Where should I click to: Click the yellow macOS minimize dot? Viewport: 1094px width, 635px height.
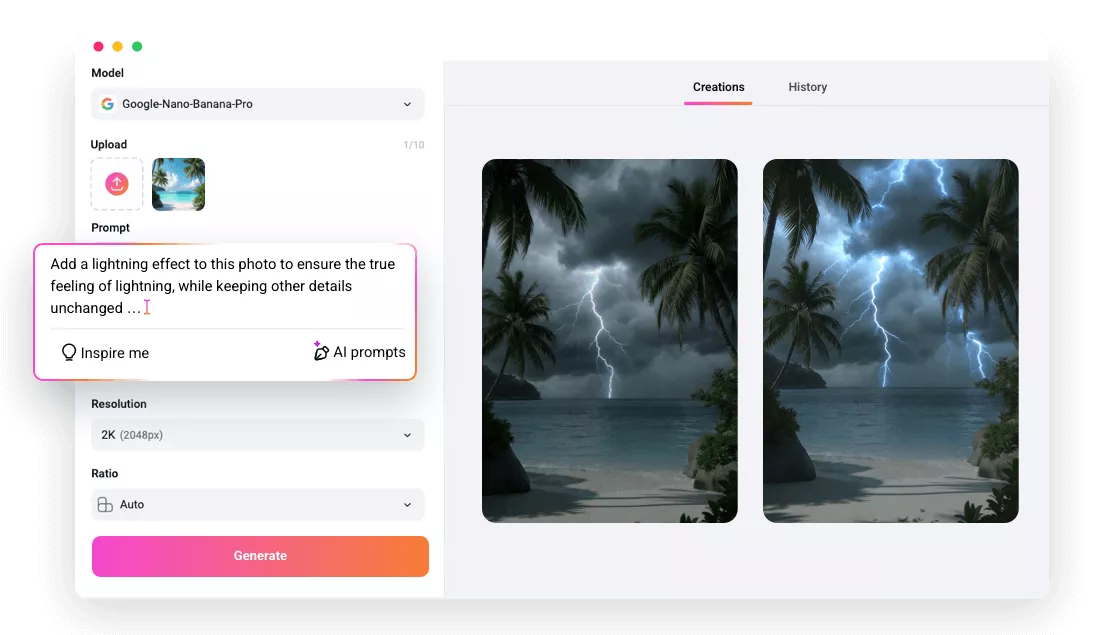click(117, 46)
